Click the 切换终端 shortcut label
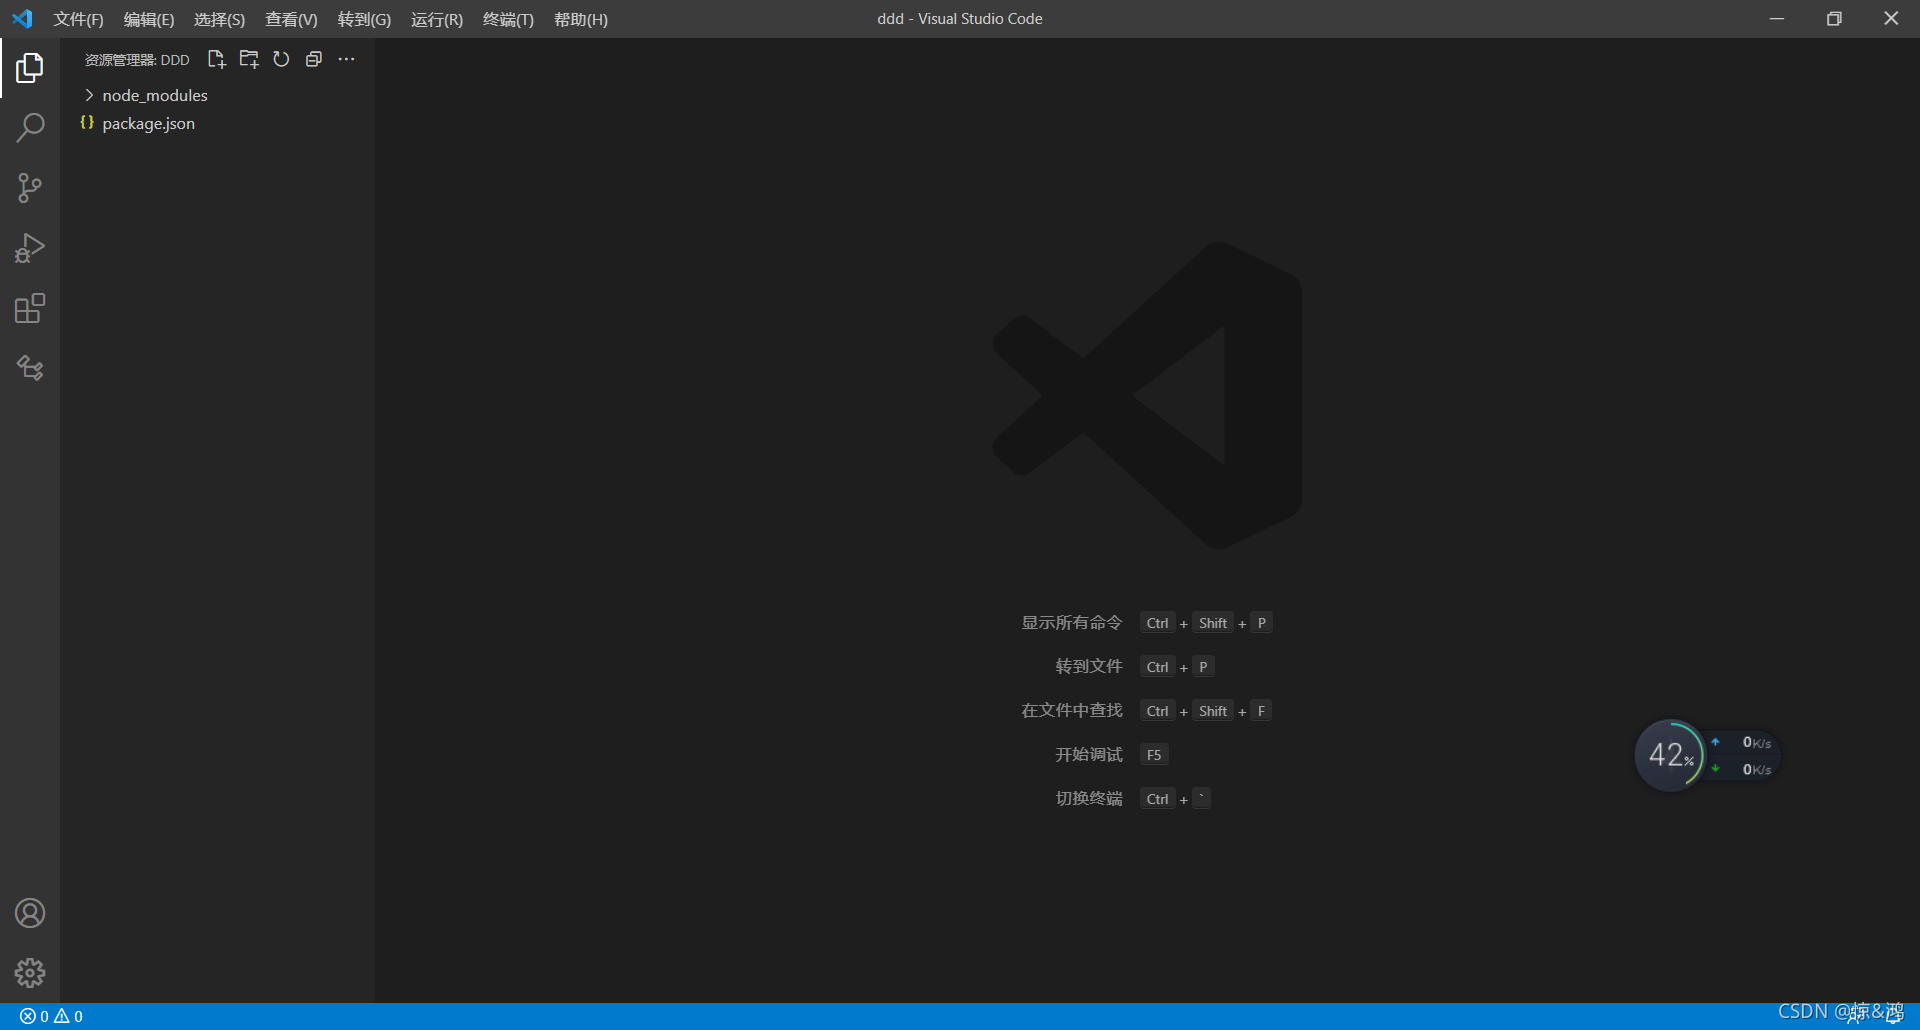 tap(1089, 799)
